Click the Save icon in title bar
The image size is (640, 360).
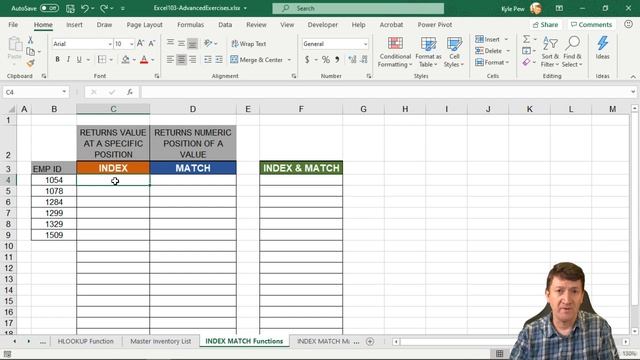click(x=70, y=8)
